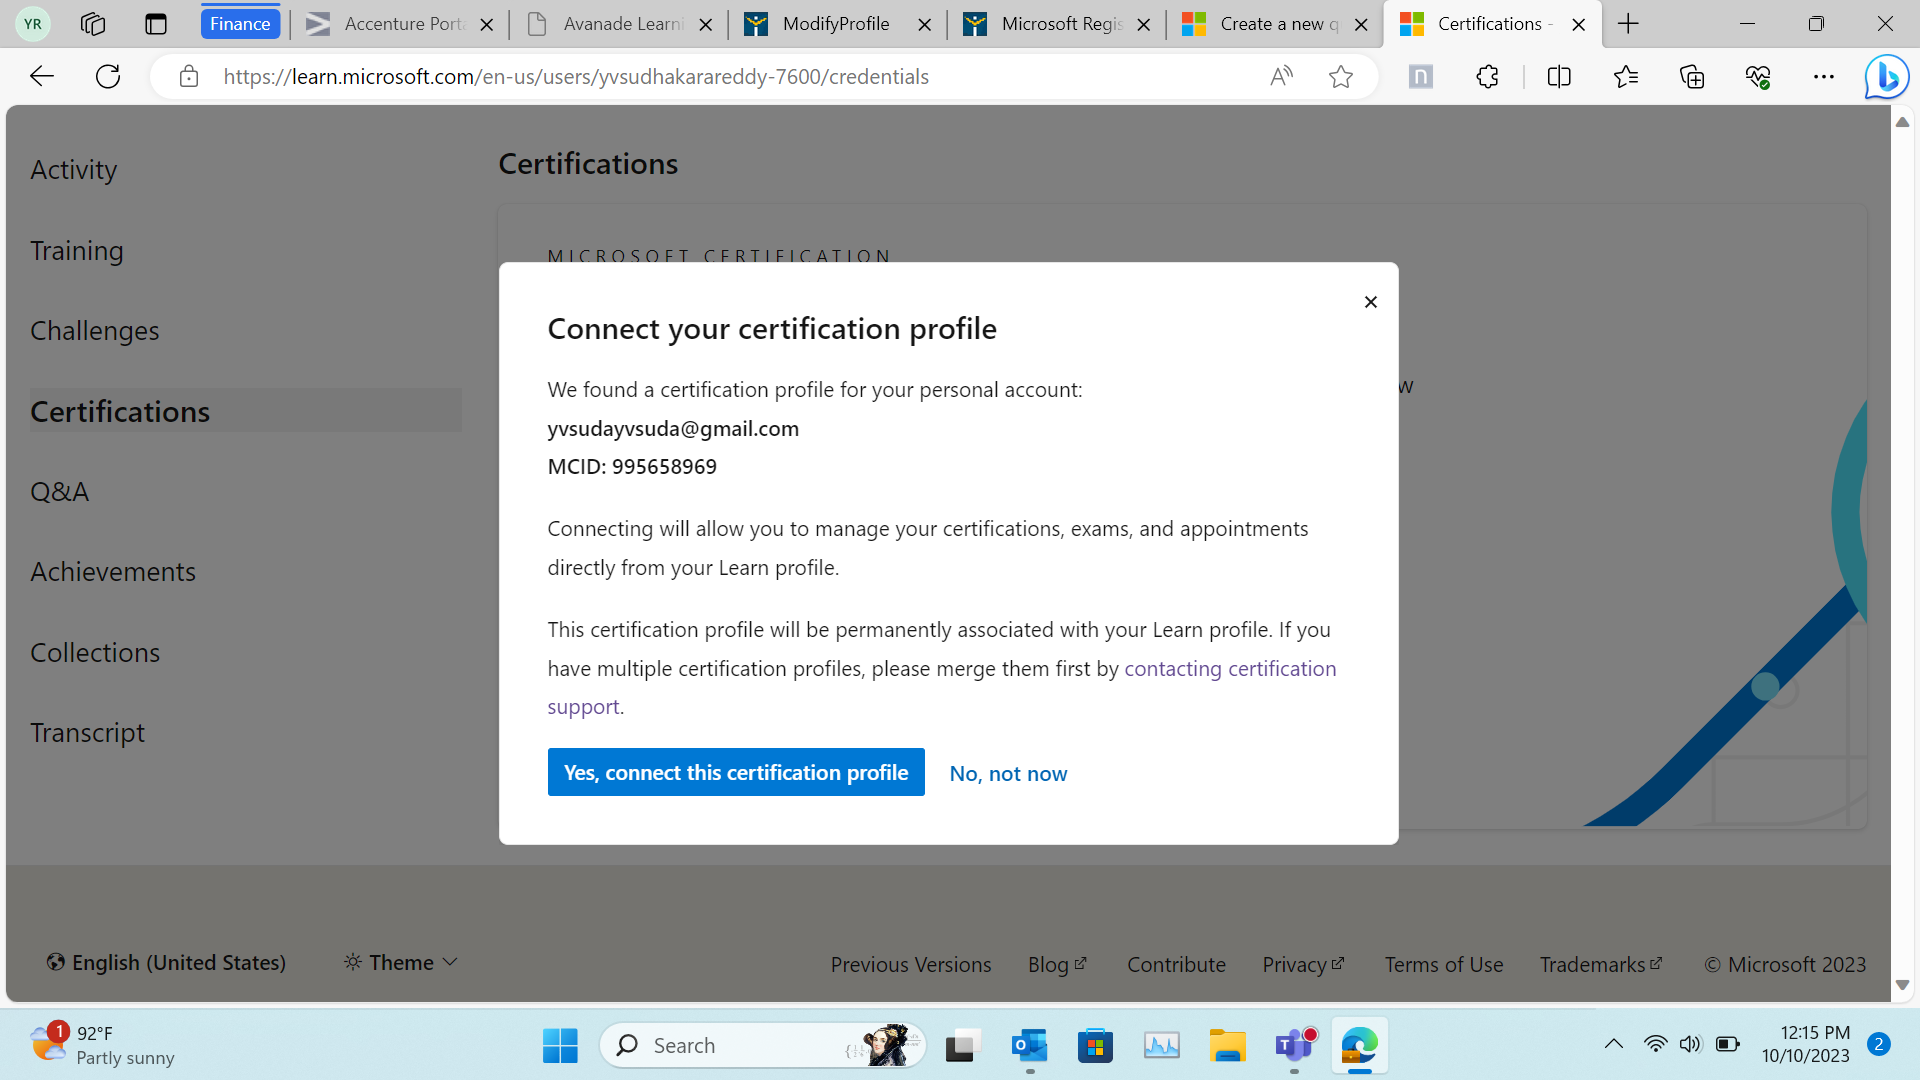Open Collections icon in toolbar
The width and height of the screenshot is (1920, 1080).
(1691, 77)
